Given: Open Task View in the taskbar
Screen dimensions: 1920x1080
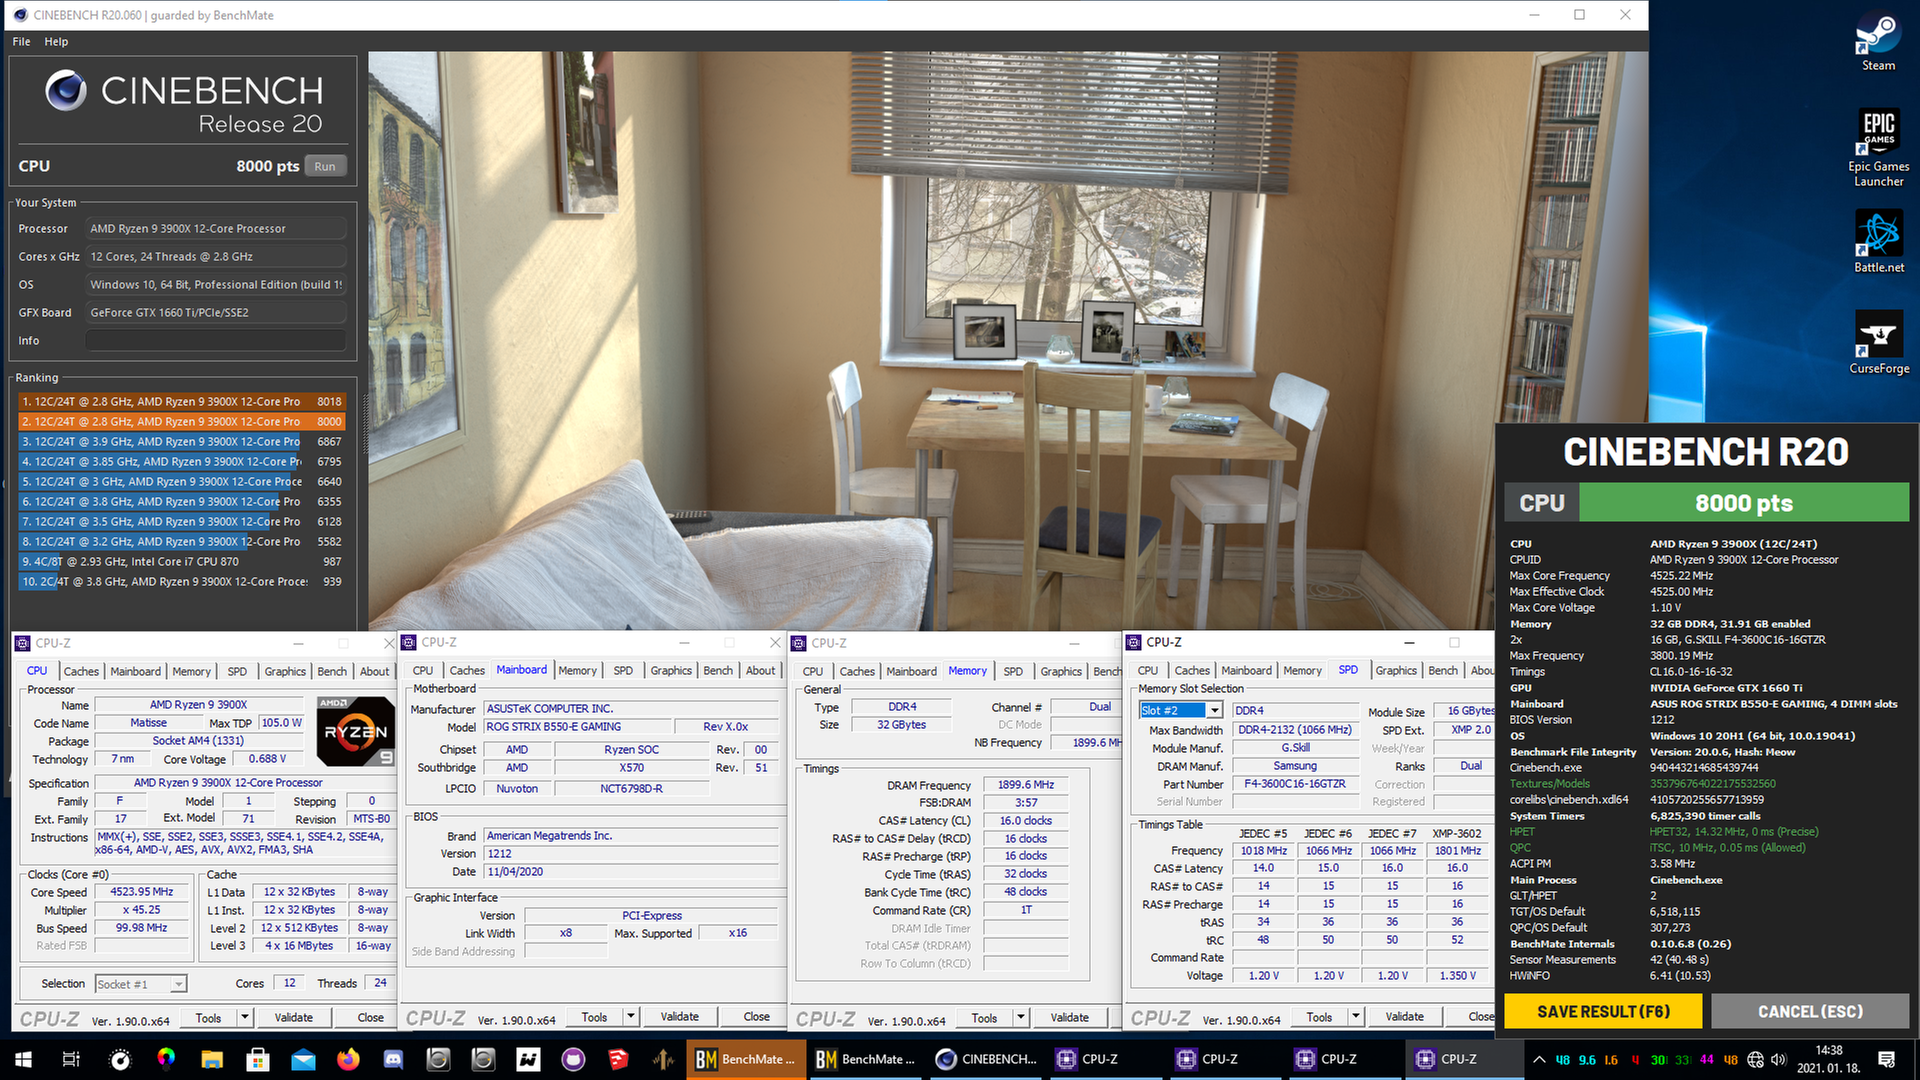Looking at the screenshot, I should coord(71,1059).
